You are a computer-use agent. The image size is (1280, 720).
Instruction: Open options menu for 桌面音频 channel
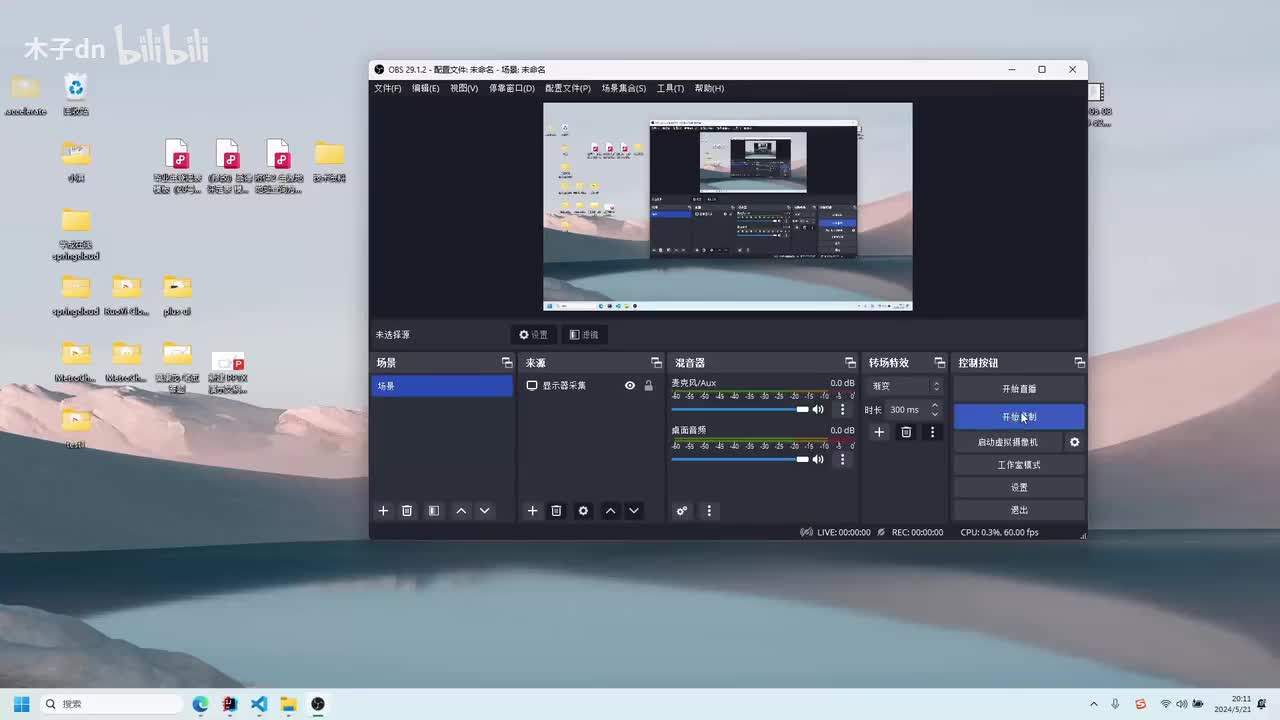[842, 459]
